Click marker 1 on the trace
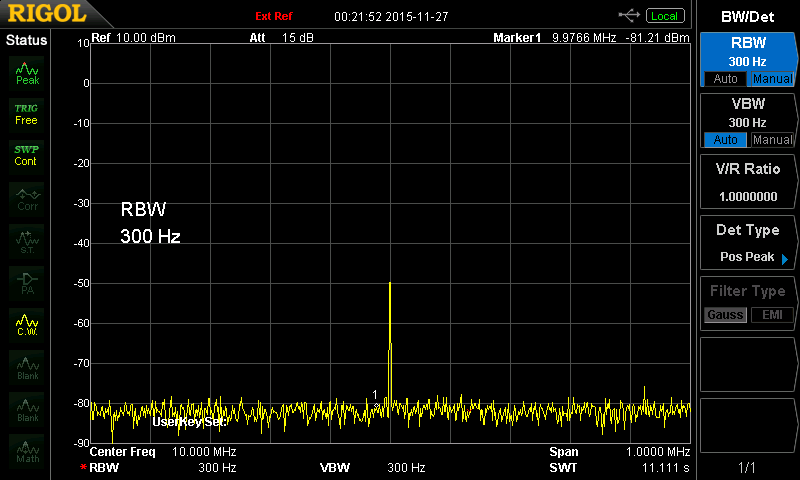800x480 pixels. [x=377, y=406]
